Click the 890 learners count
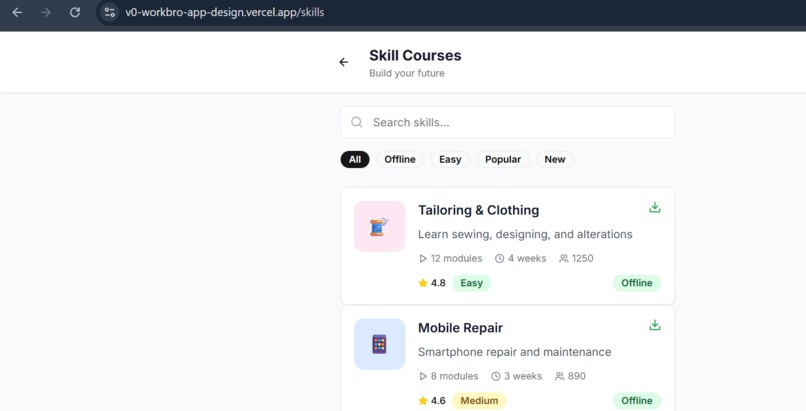This screenshot has width=806, height=411. (x=577, y=376)
